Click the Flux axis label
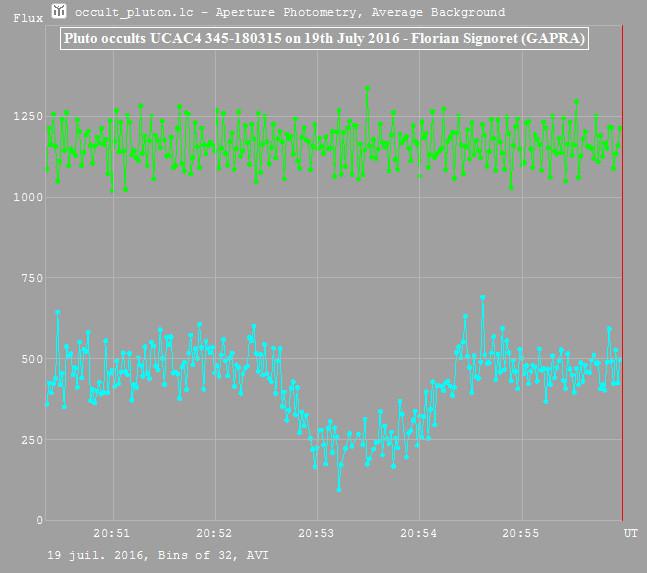Image resolution: width=647 pixels, height=573 pixels. coord(28,18)
